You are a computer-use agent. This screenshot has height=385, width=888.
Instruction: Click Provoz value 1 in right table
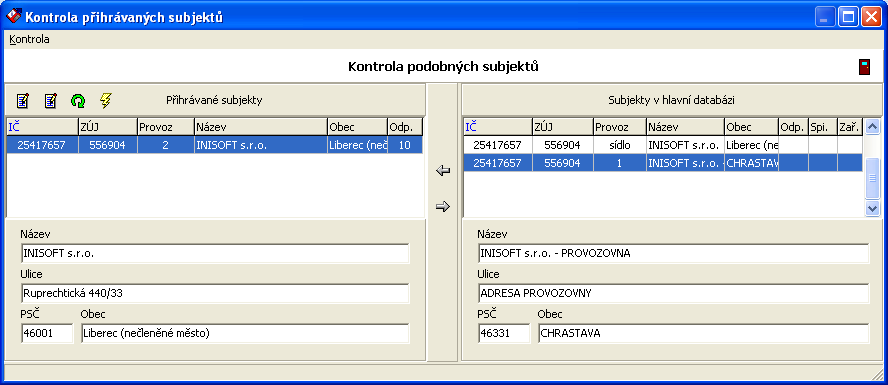click(620, 164)
